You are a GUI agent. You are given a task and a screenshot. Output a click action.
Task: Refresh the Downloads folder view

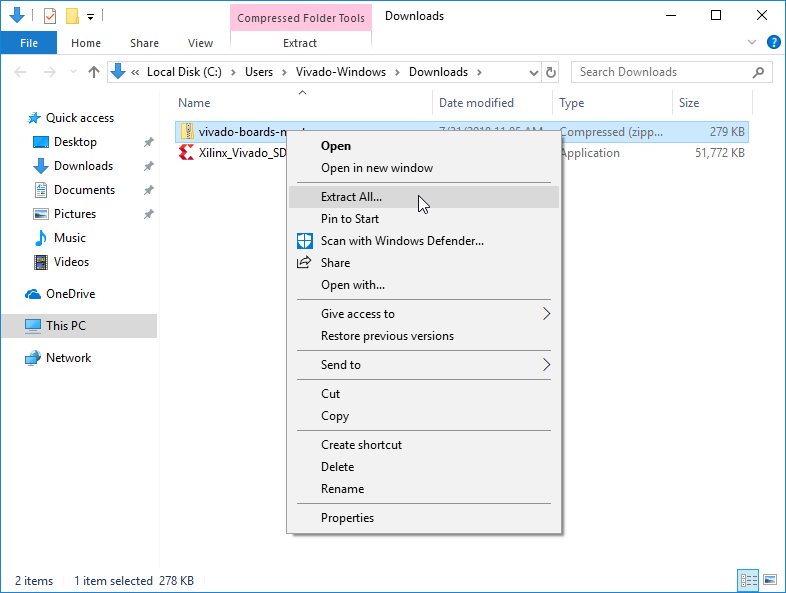point(550,73)
